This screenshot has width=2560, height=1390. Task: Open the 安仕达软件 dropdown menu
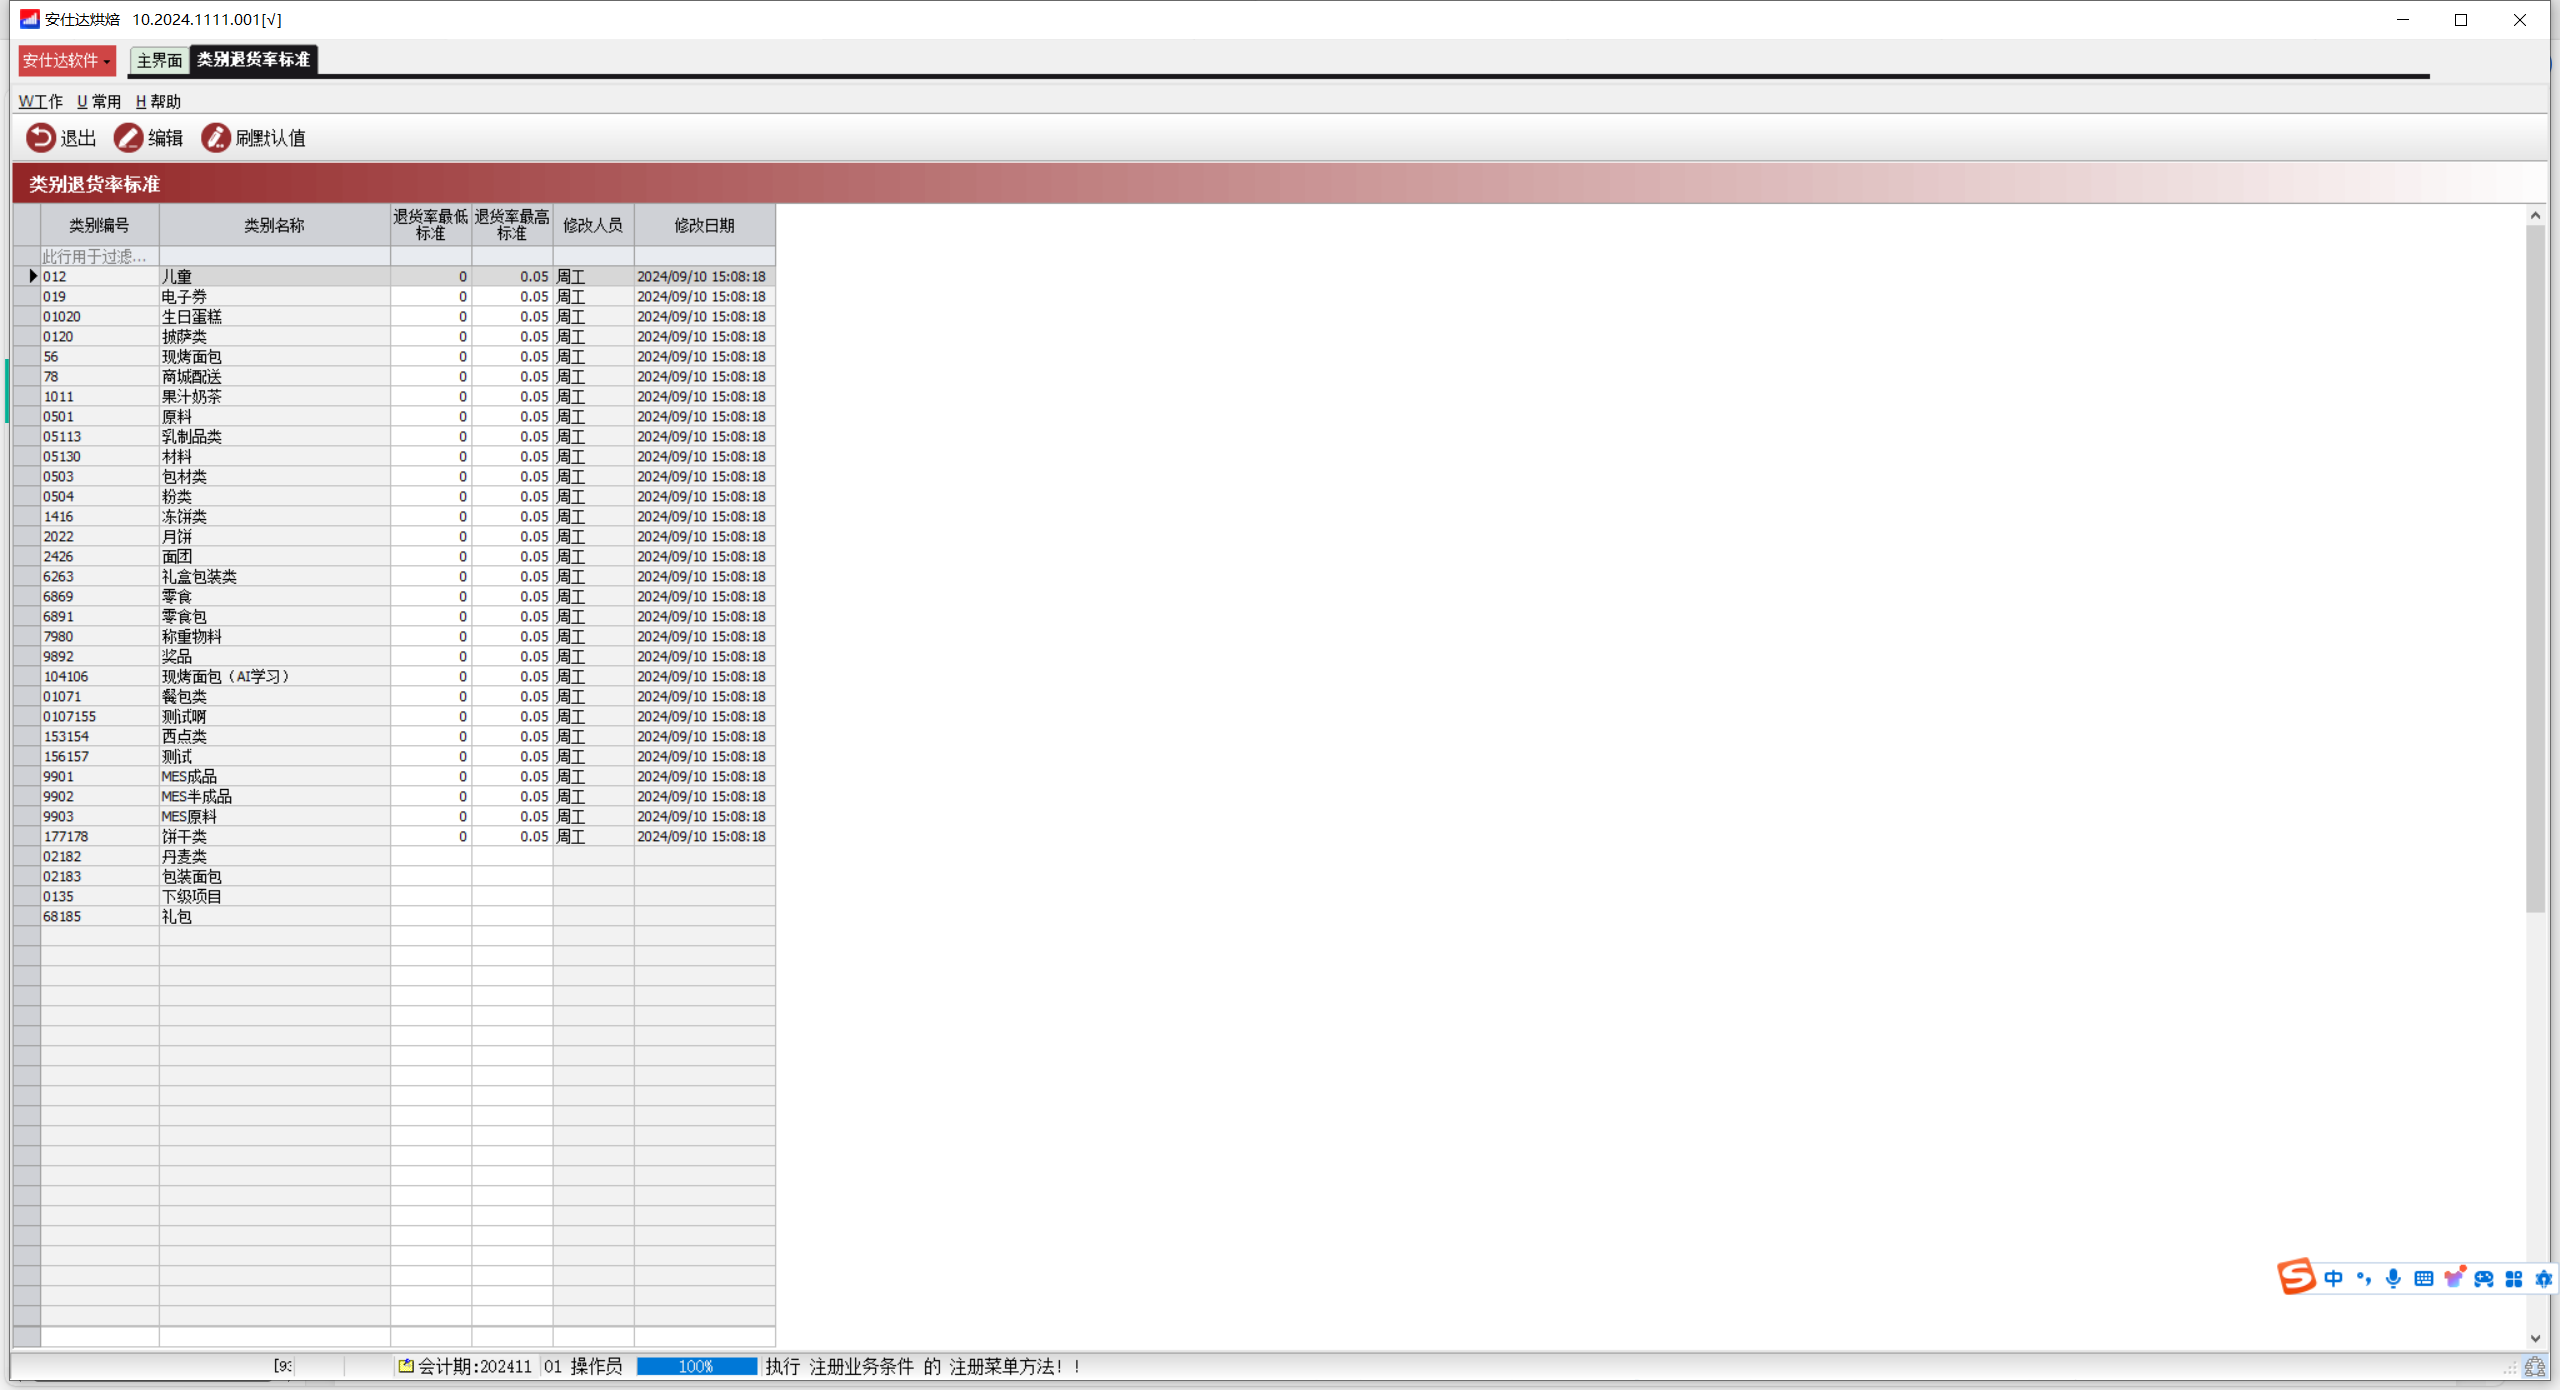(66, 61)
